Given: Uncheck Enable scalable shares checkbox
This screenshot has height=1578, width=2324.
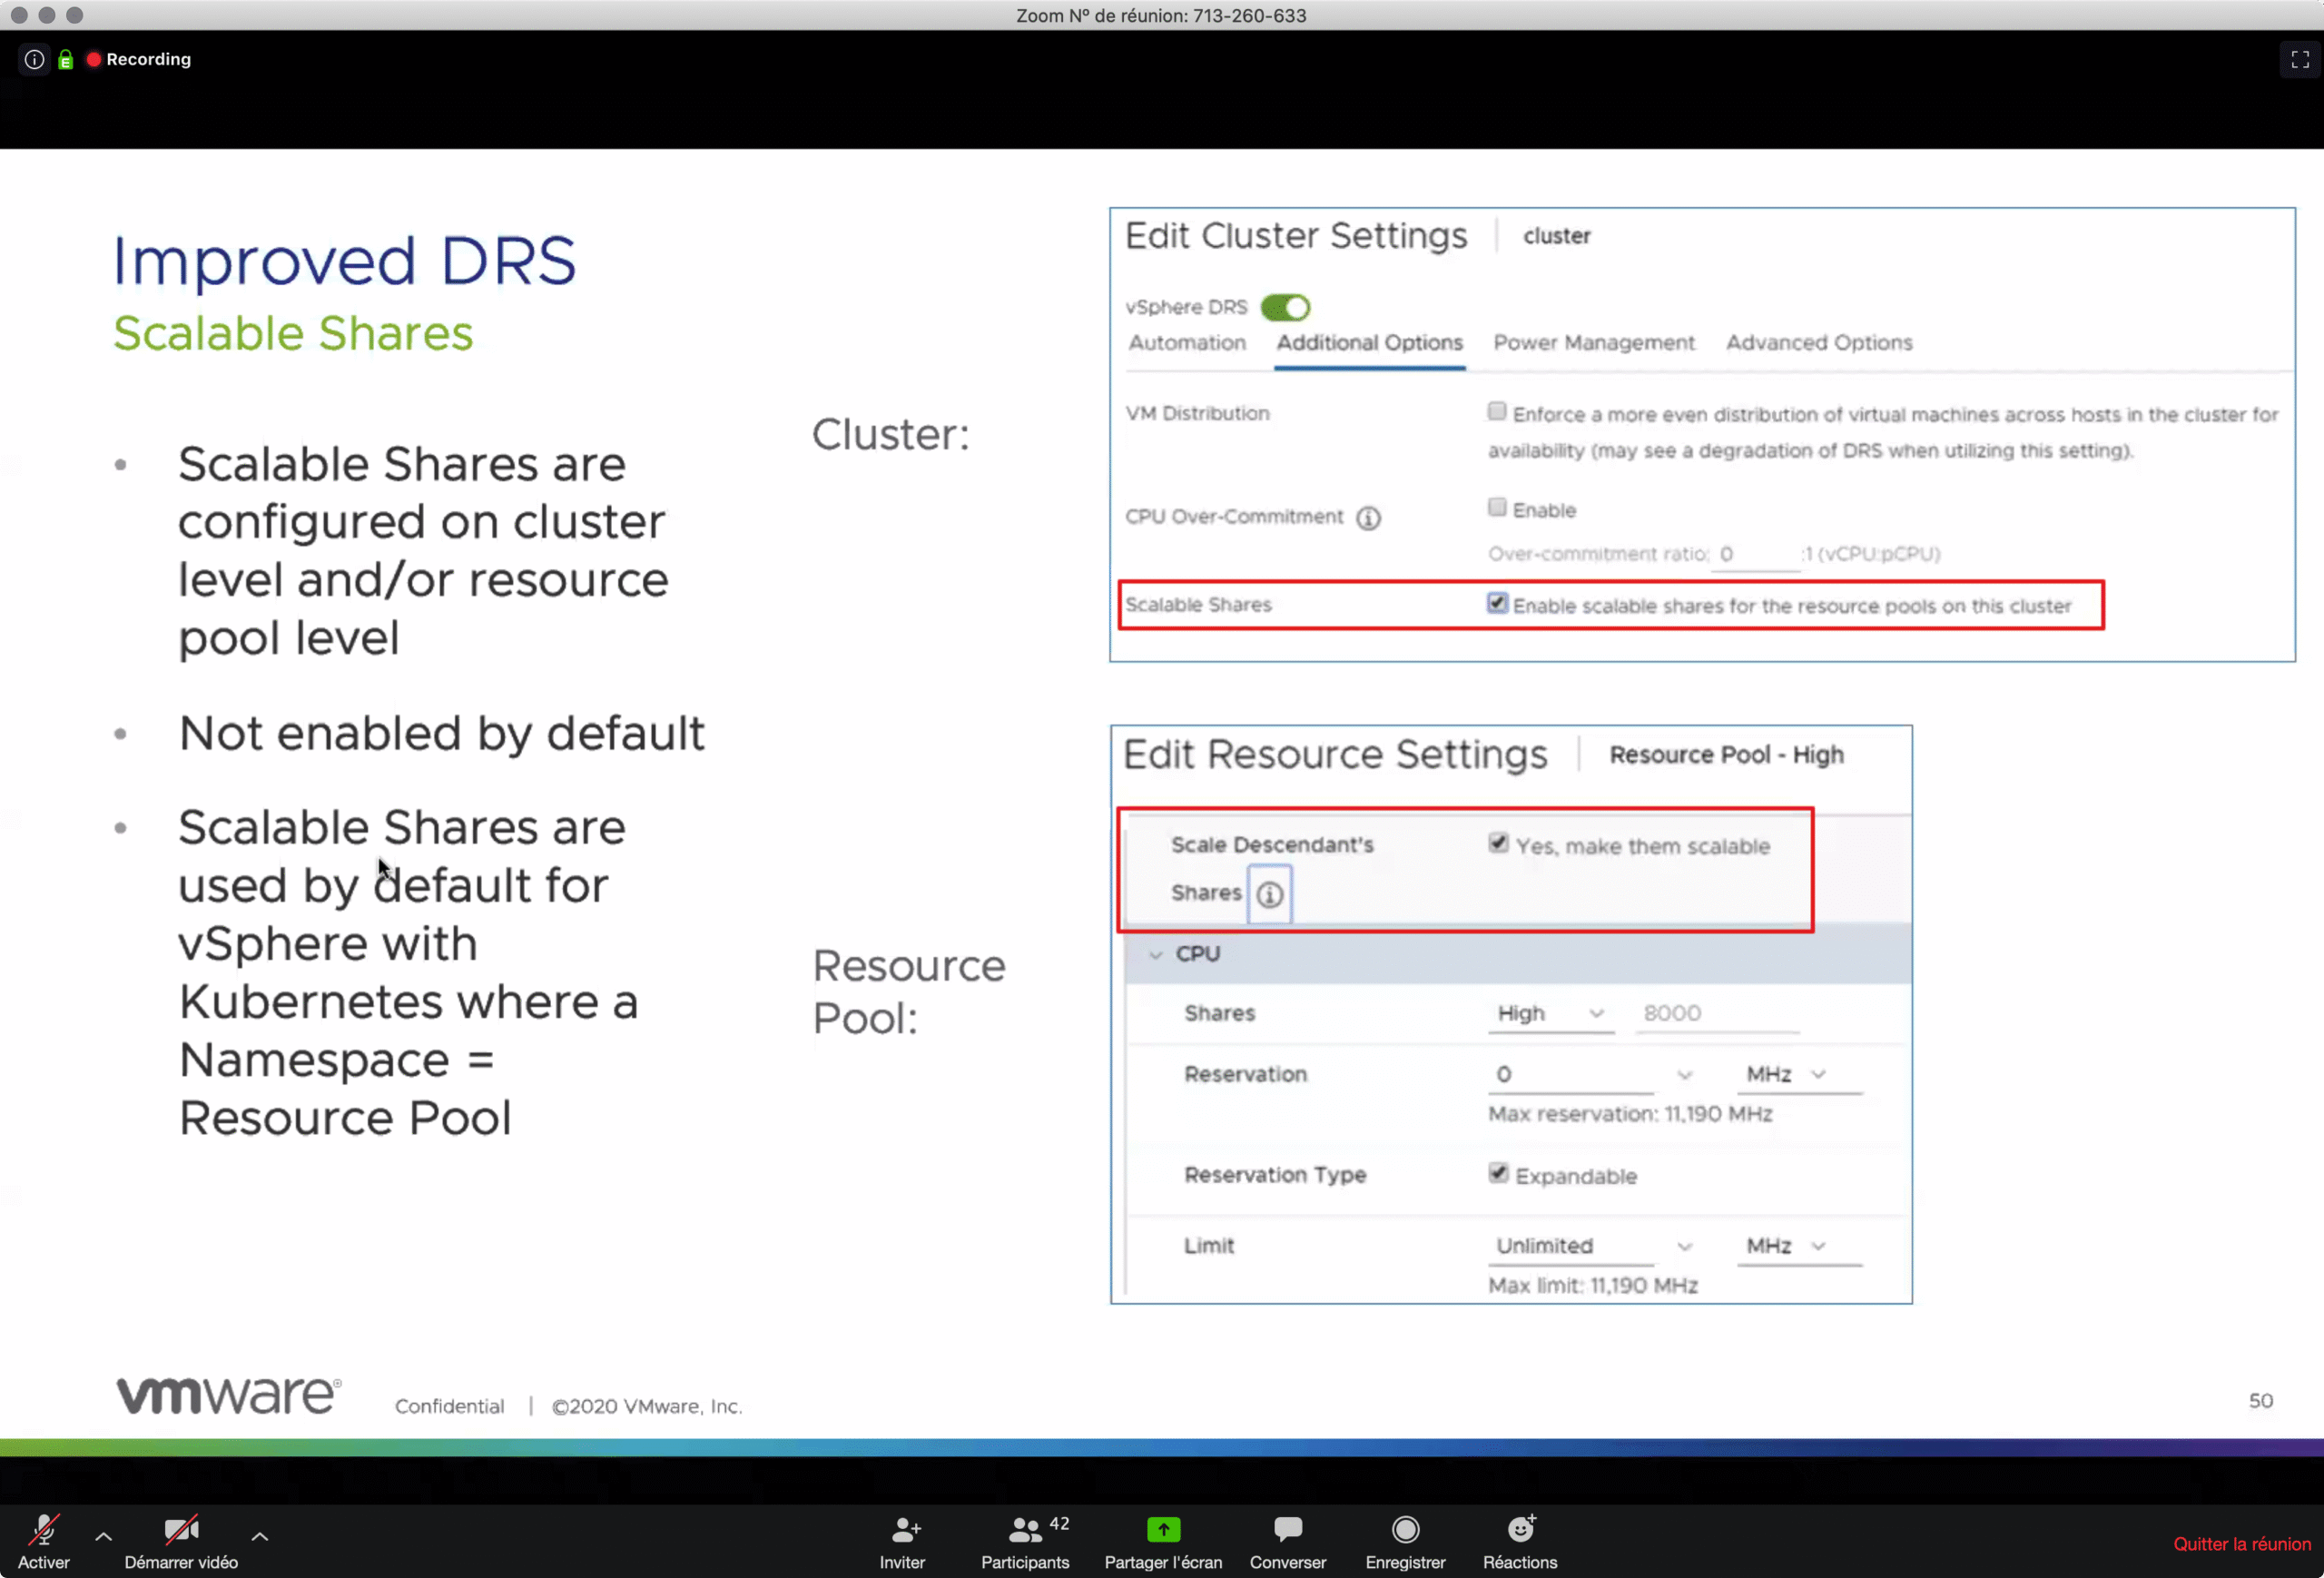Looking at the screenshot, I should pyautogui.click(x=1497, y=604).
